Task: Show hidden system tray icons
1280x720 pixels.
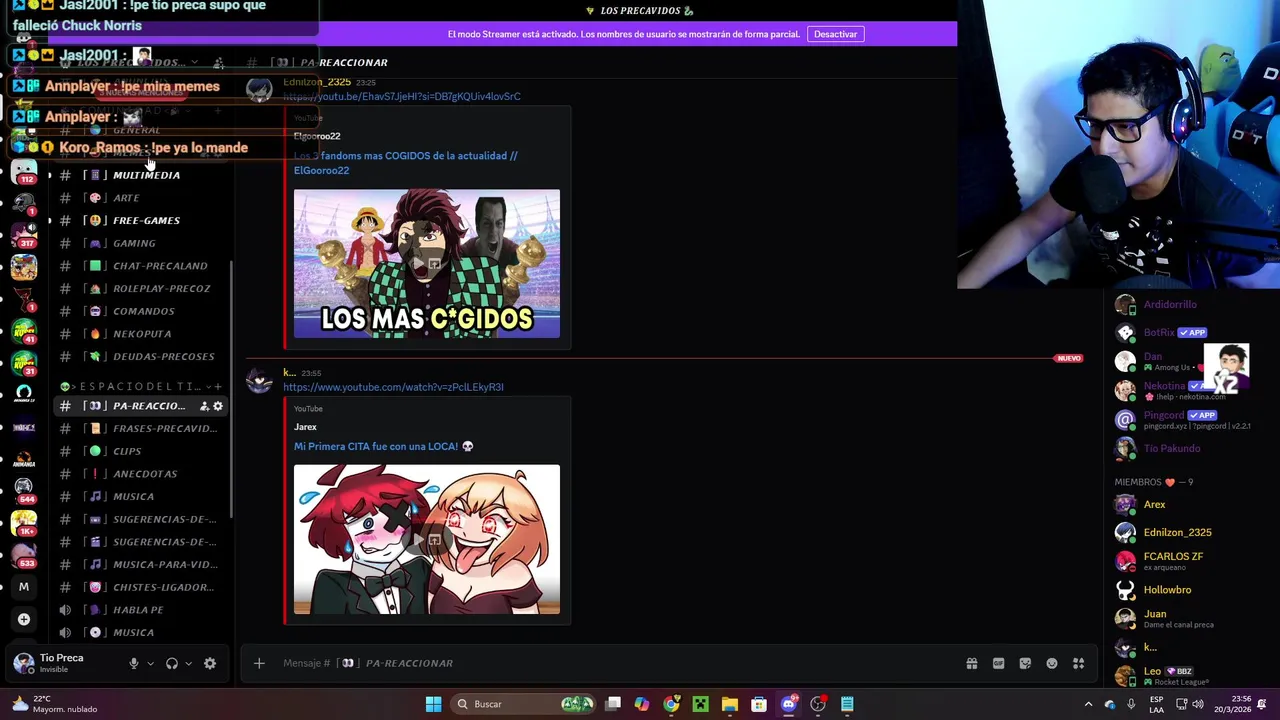Action: coord(1088,704)
